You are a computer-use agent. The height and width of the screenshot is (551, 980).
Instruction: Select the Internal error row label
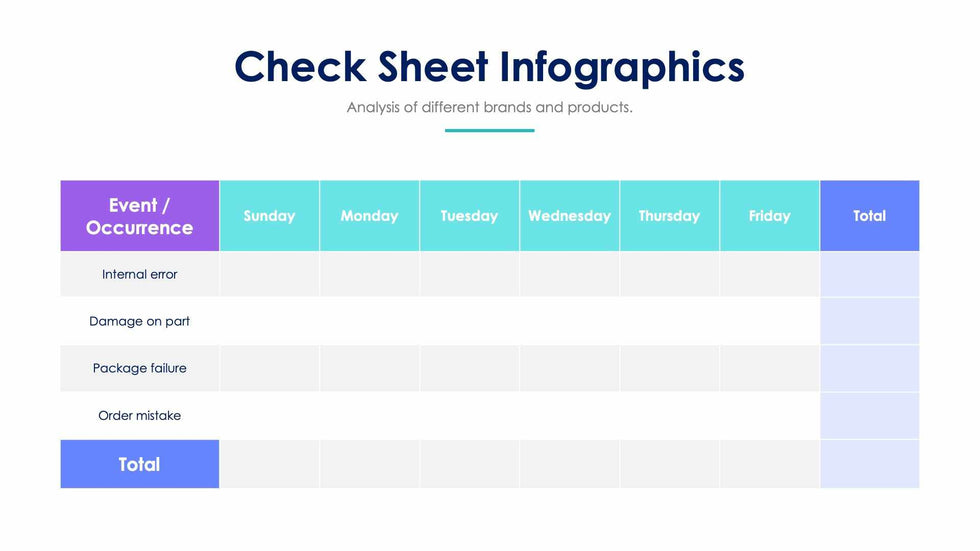pos(139,274)
